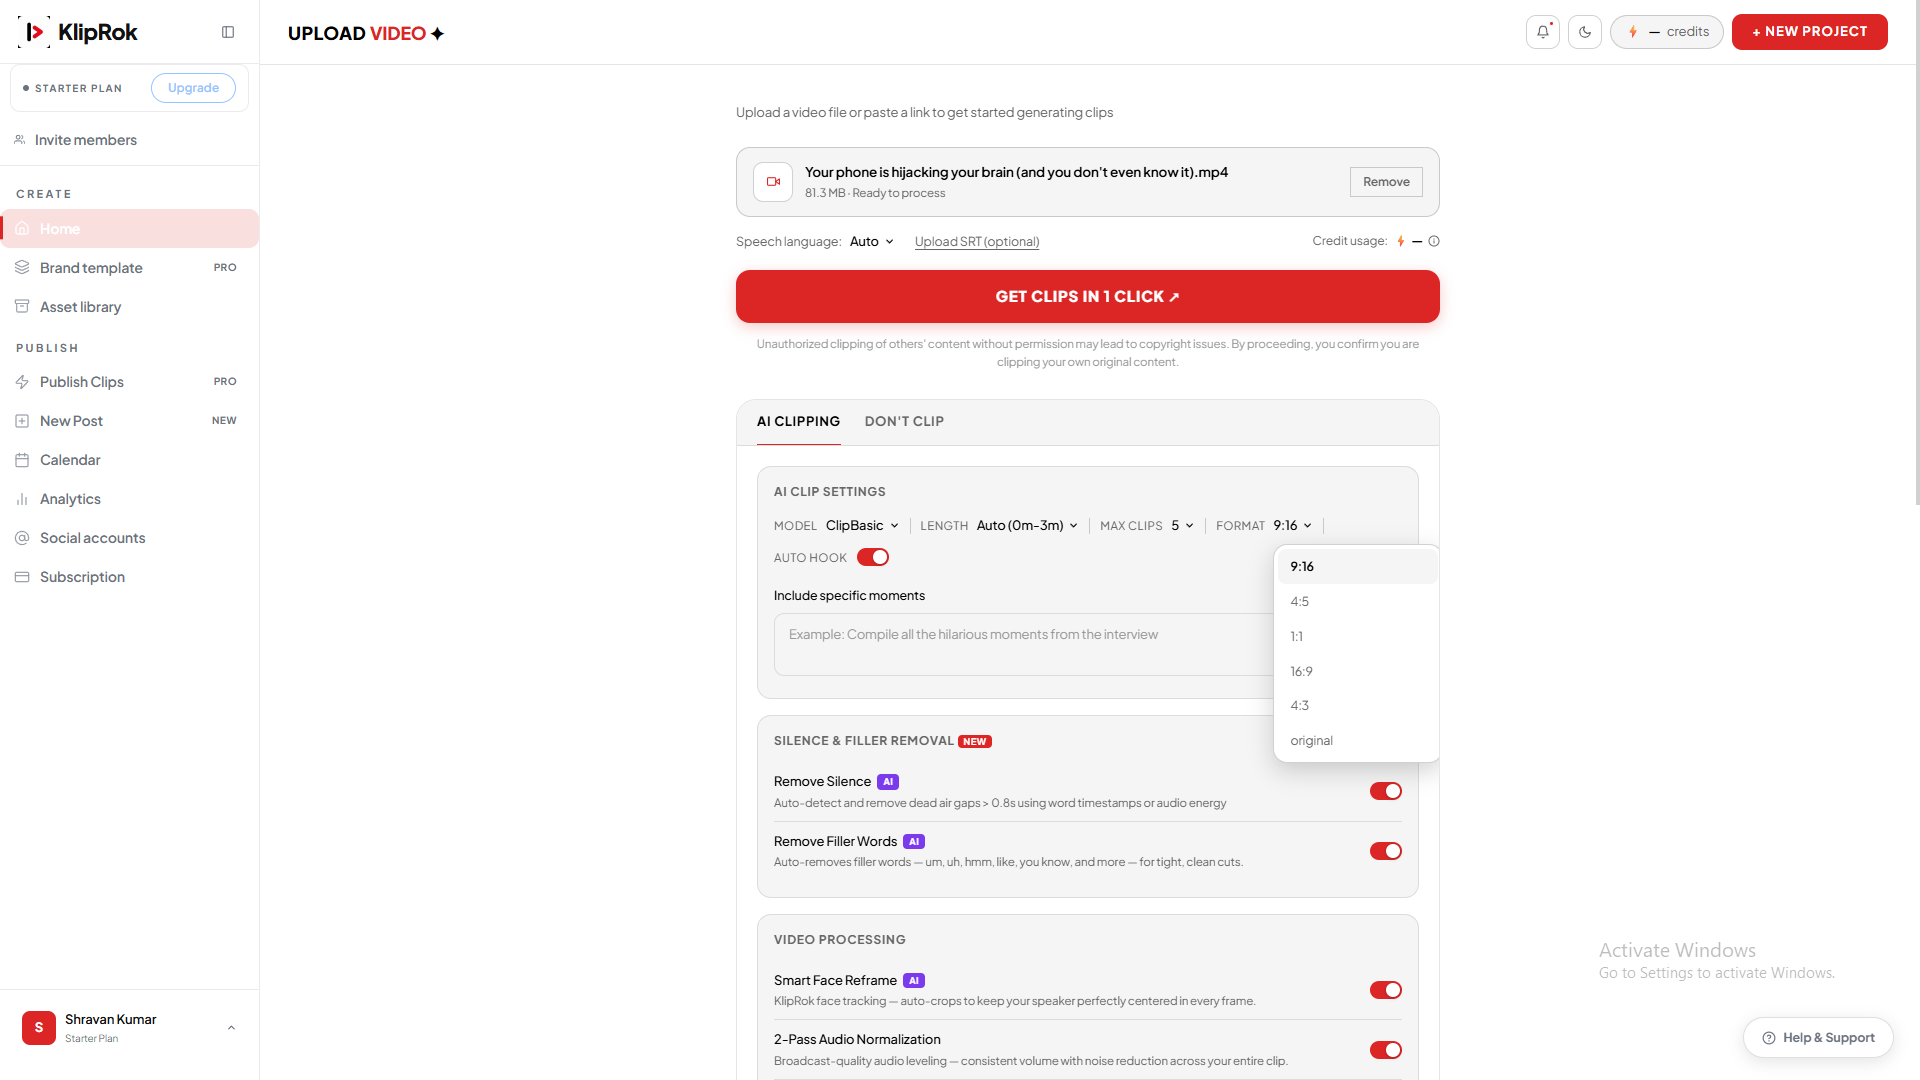The height and width of the screenshot is (1080, 1920).
Task: Click the New Project button
Action: [1809, 32]
